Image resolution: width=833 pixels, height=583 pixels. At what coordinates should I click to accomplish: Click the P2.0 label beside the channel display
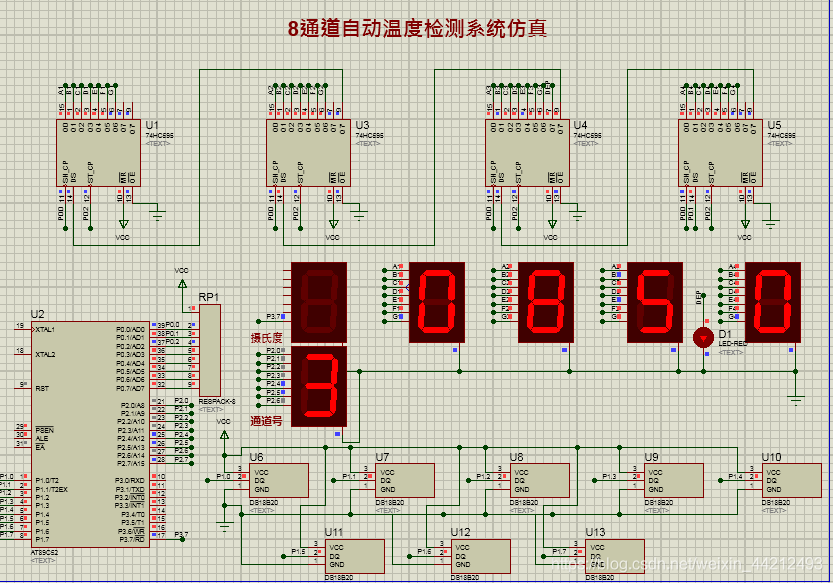click(274, 351)
